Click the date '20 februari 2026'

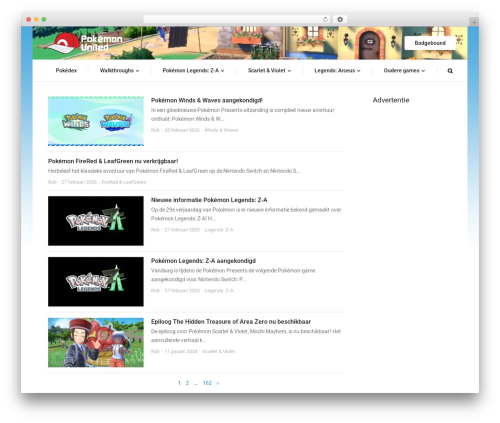182,130
